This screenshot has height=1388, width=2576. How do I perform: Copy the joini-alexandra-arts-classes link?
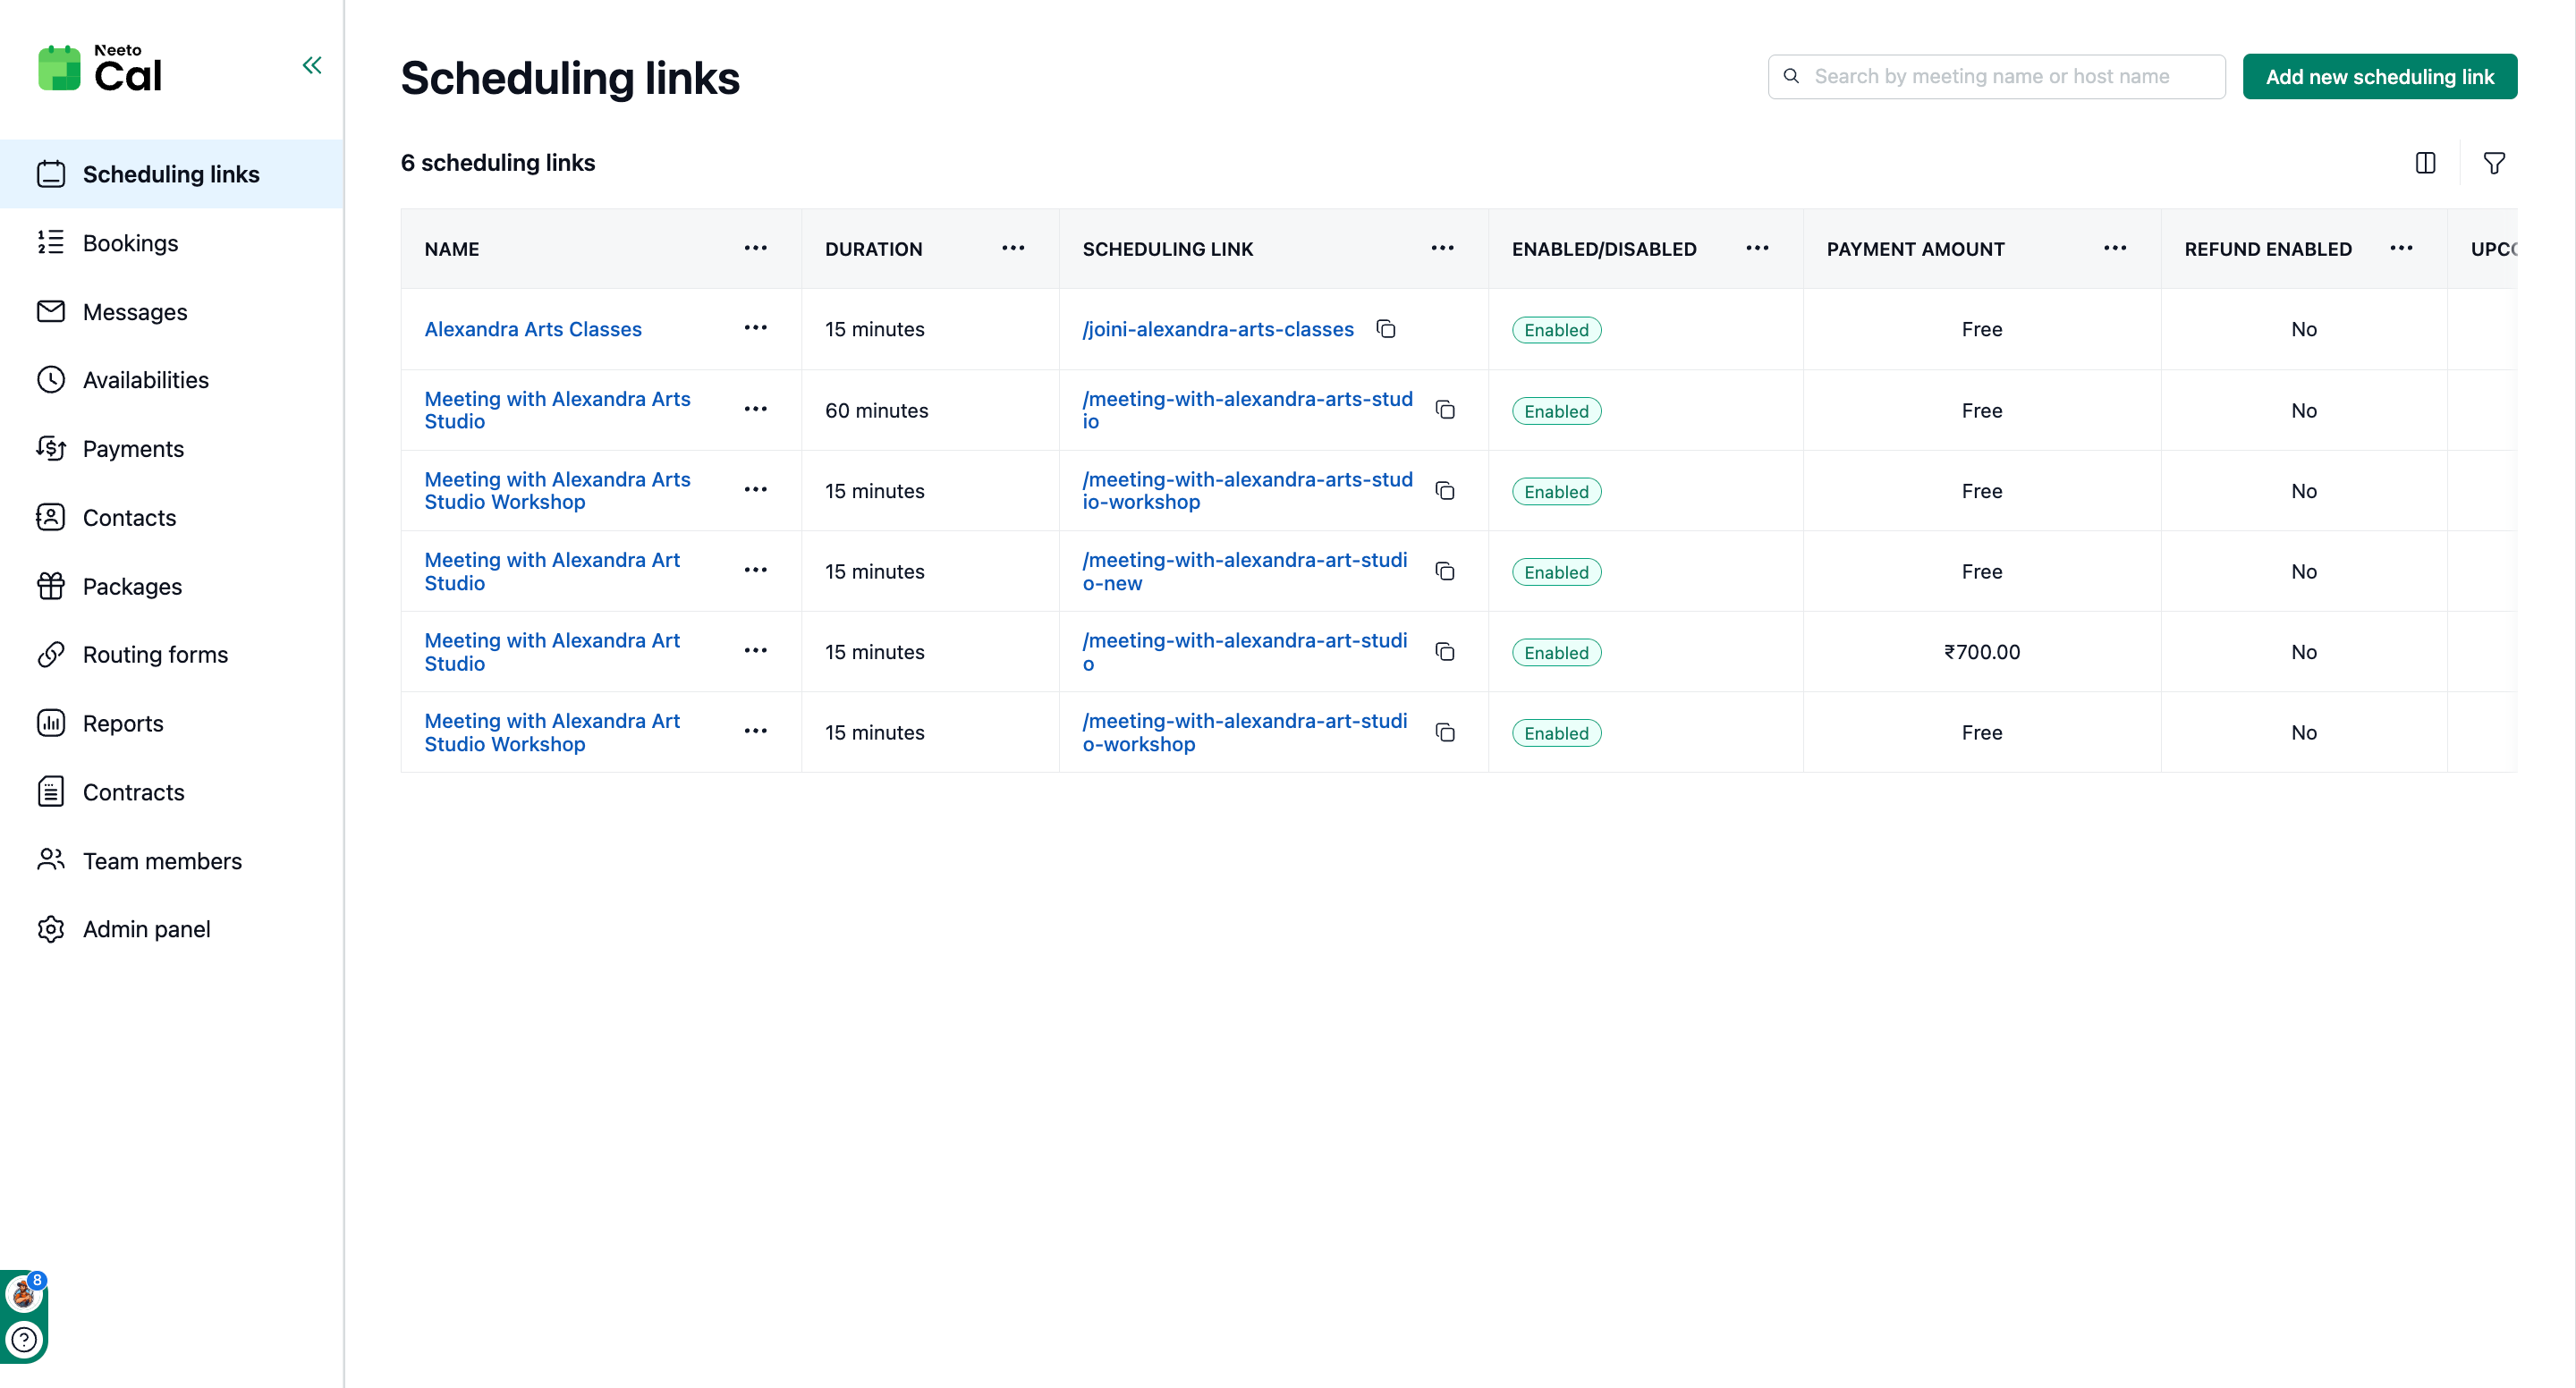click(1385, 329)
